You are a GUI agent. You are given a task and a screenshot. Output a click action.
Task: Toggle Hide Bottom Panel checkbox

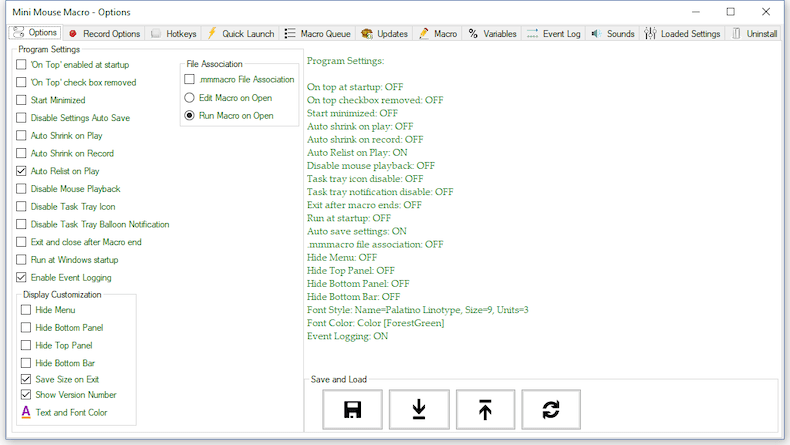26,328
